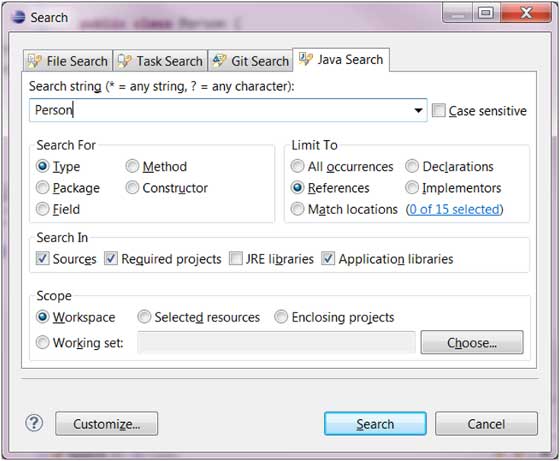The height and width of the screenshot is (461, 560).
Task: Toggle the Required projects checkbox
Action: click(x=111, y=259)
